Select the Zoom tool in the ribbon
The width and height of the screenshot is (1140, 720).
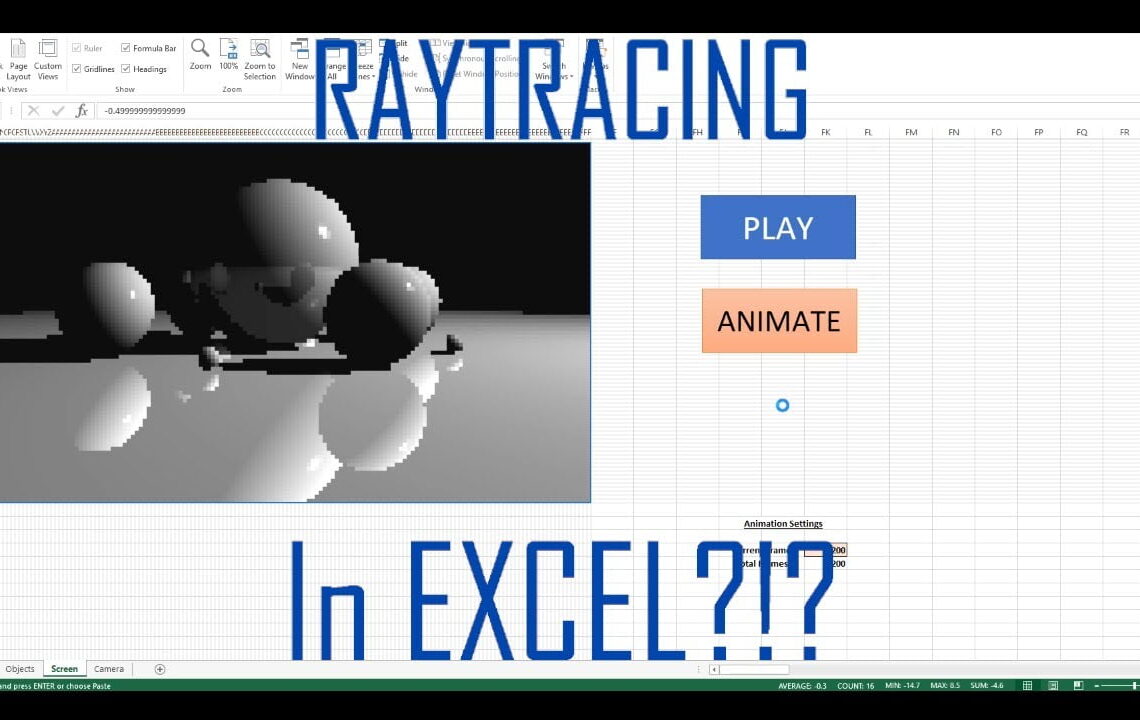pyautogui.click(x=198, y=55)
